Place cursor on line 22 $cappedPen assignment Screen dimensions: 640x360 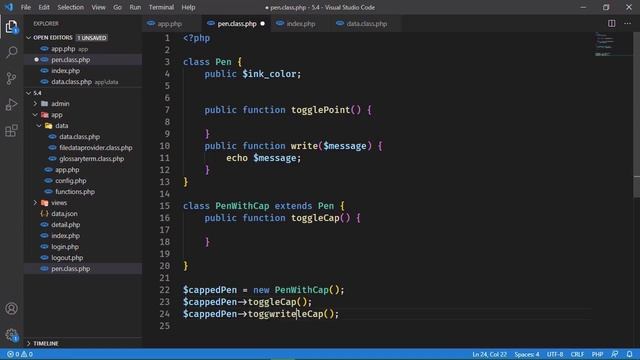(264, 290)
